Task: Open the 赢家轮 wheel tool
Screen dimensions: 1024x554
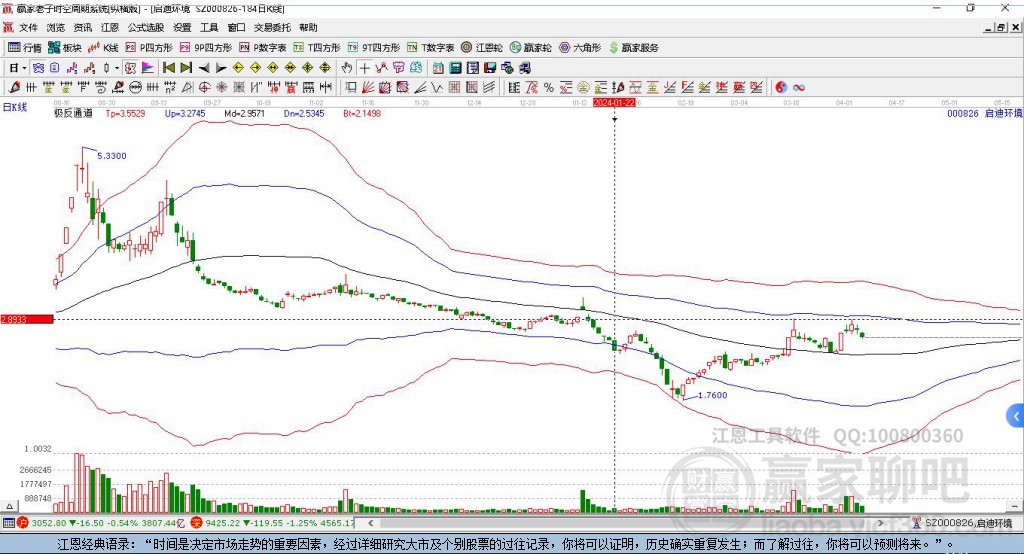Action: point(530,48)
